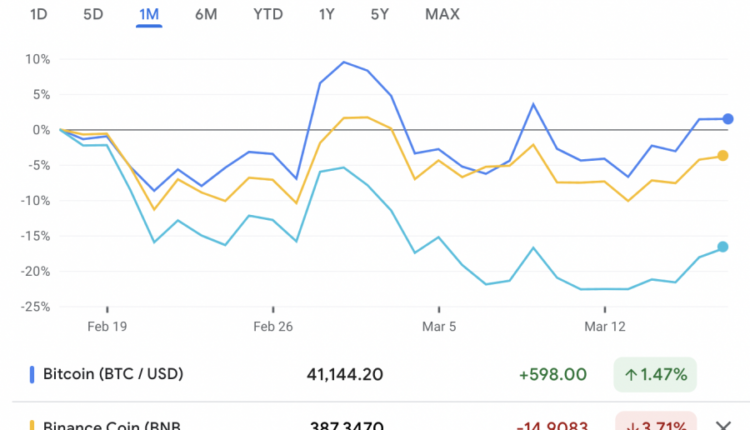Click Bitcoin's 41,144.20 price value

click(x=345, y=375)
